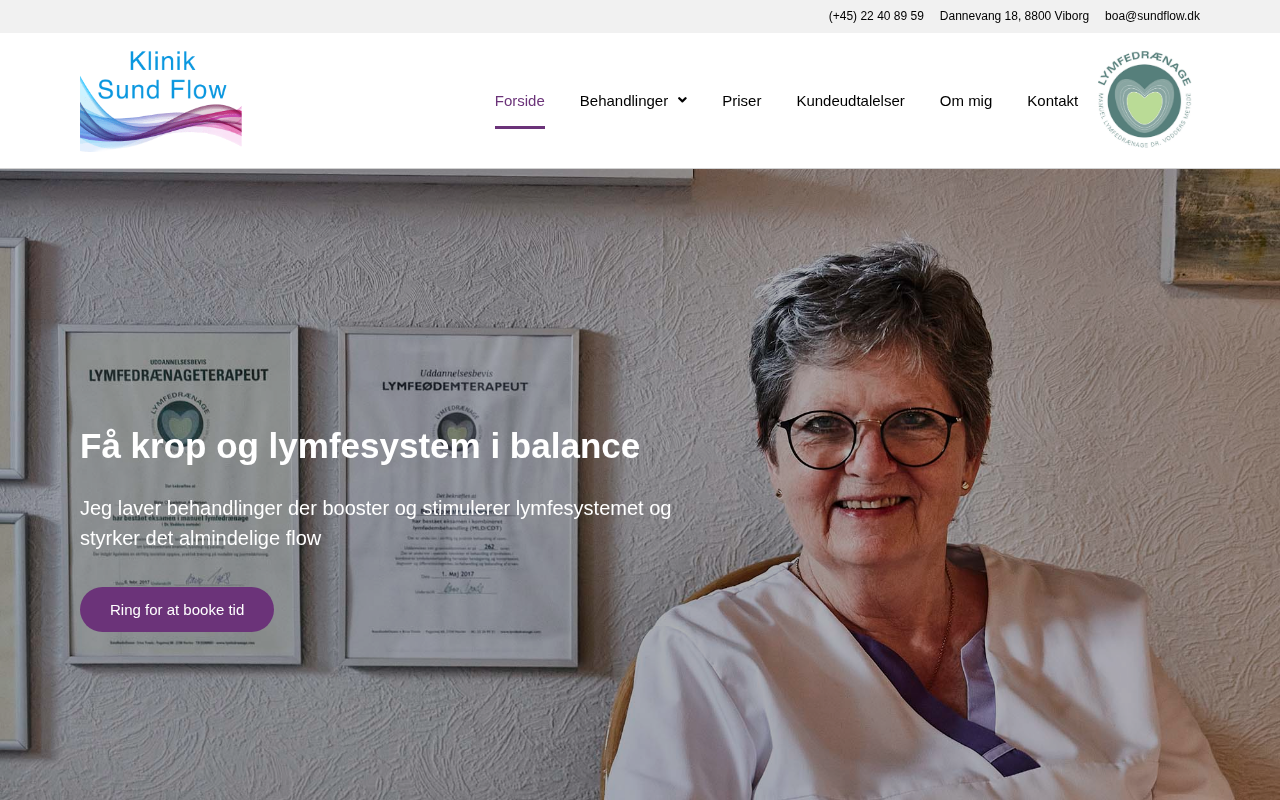Image resolution: width=1280 pixels, height=800 pixels.
Task: Open the Priser page
Action: (x=742, y=100)
